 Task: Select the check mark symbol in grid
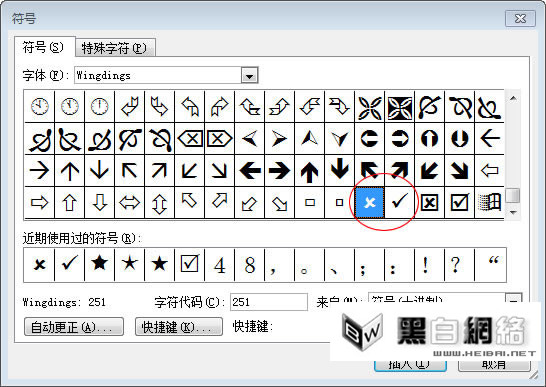tap(400, 202)
